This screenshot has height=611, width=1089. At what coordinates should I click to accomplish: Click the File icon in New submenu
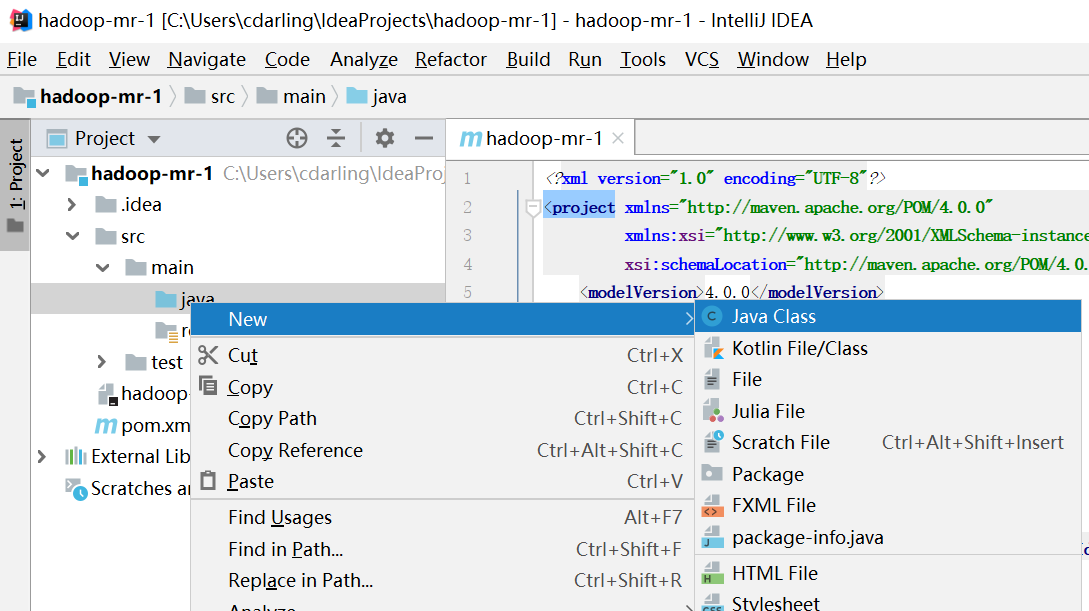pyautogui.click(x=711, y=379)
